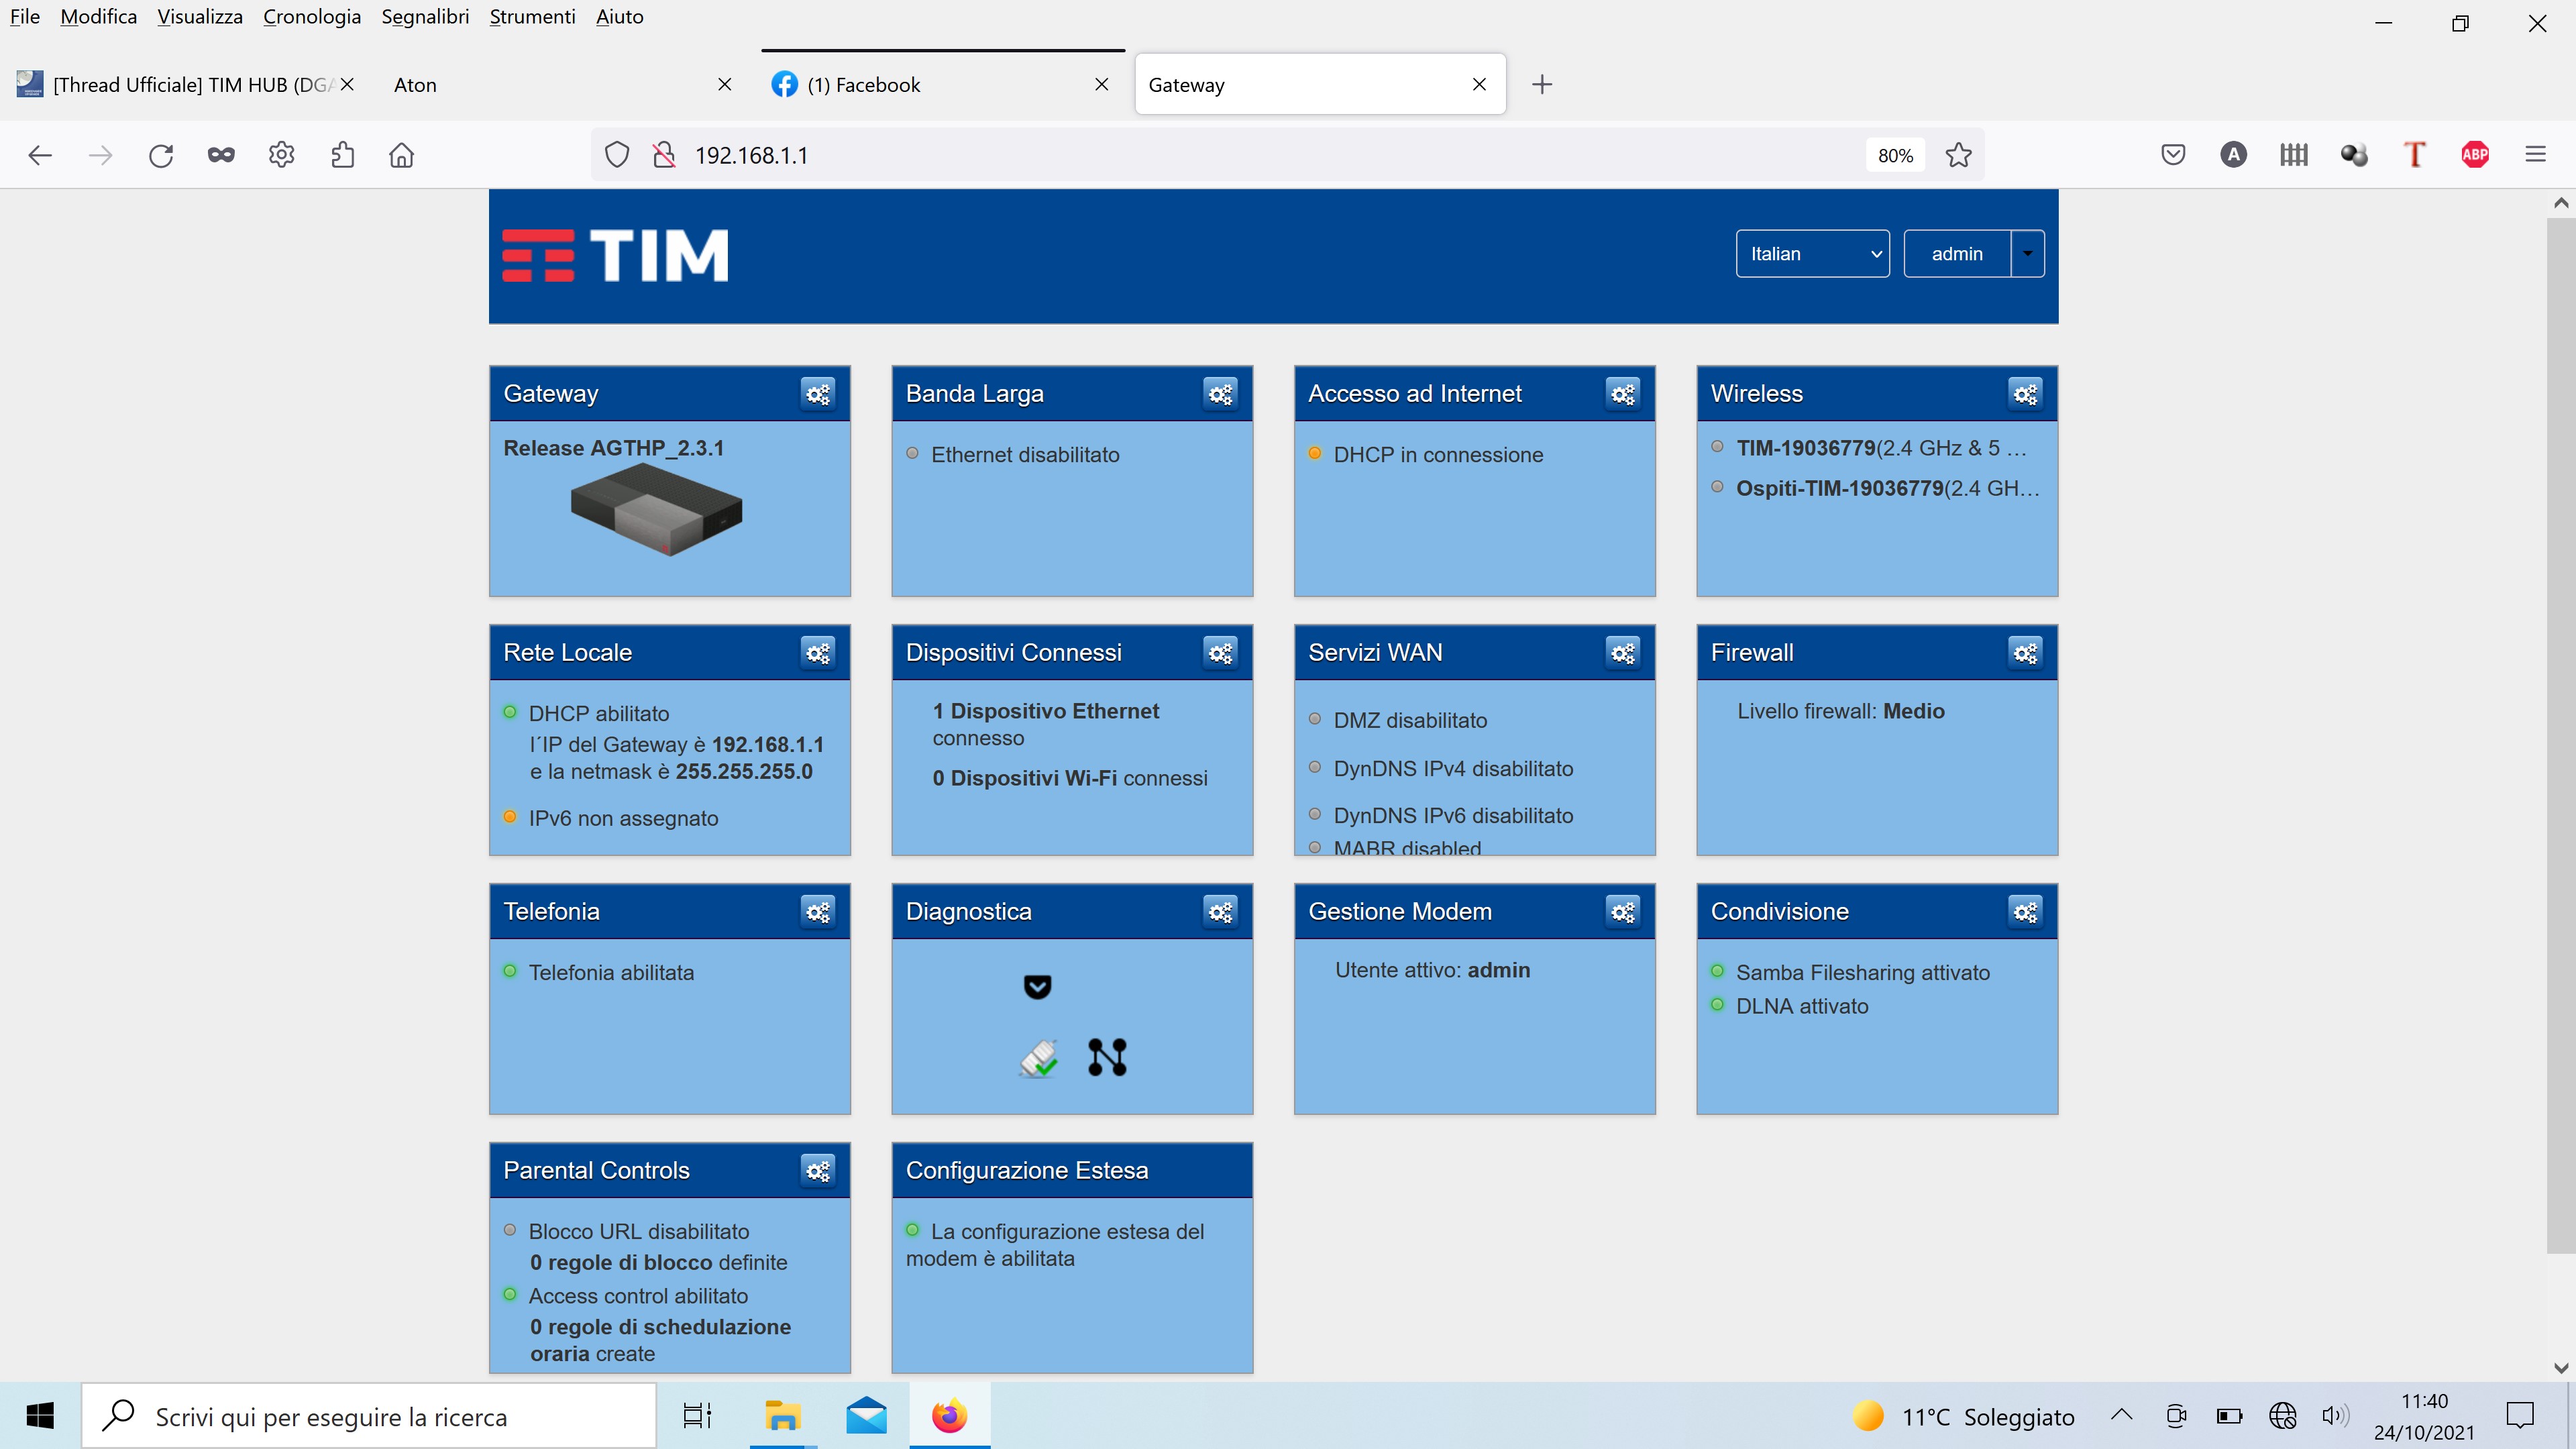Image resolution: width=2576 pixels, height=1449 pixels.
Task: Click the 80% zoom level indicator
Action: [x=1895, y=155]
